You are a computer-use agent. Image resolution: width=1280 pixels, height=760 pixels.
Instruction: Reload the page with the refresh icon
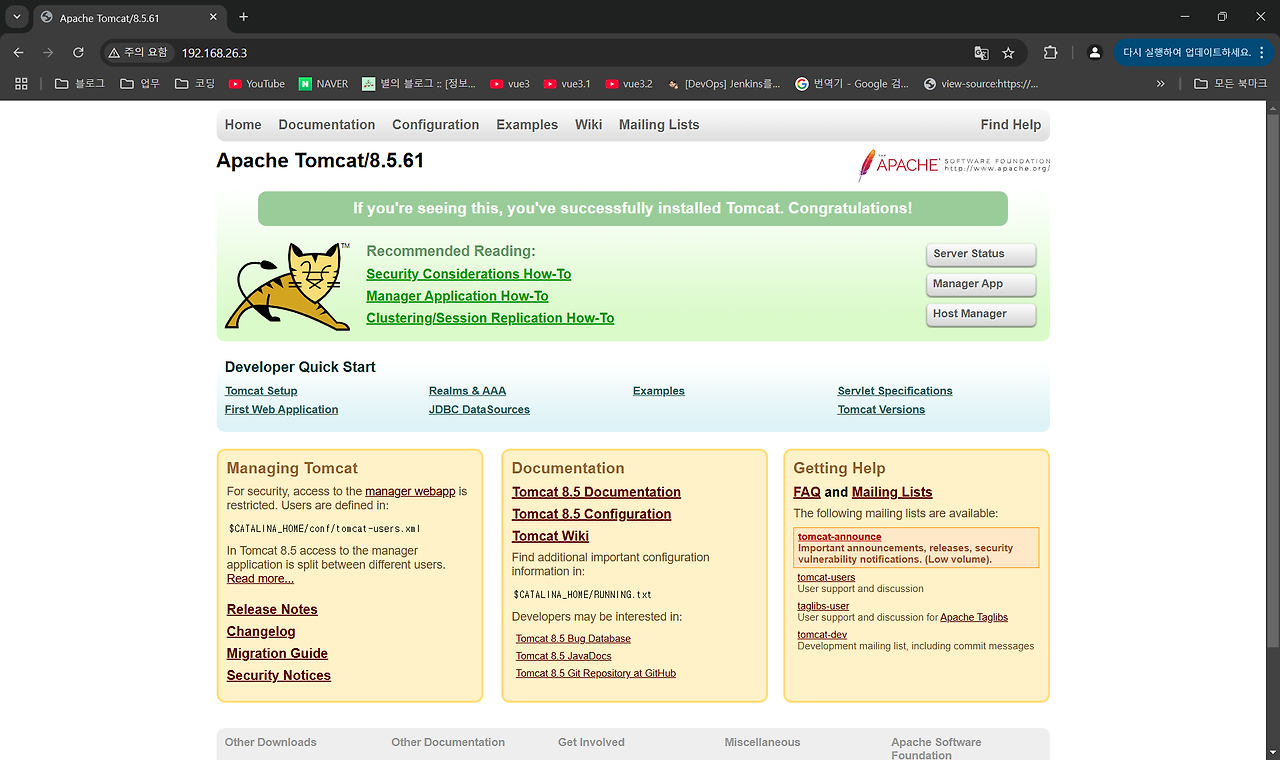[79, 52]
